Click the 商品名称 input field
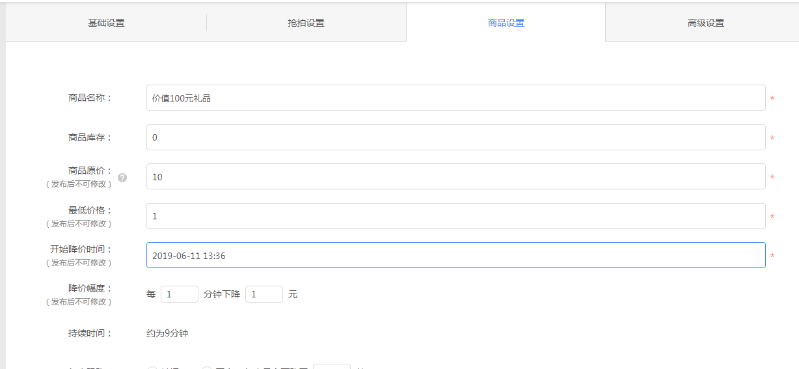 (456, 98)
